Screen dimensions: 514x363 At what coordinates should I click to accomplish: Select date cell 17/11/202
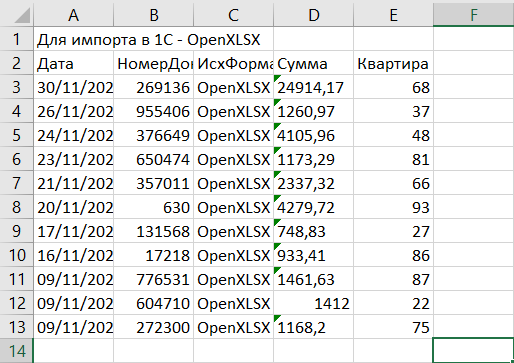(73, 231)
